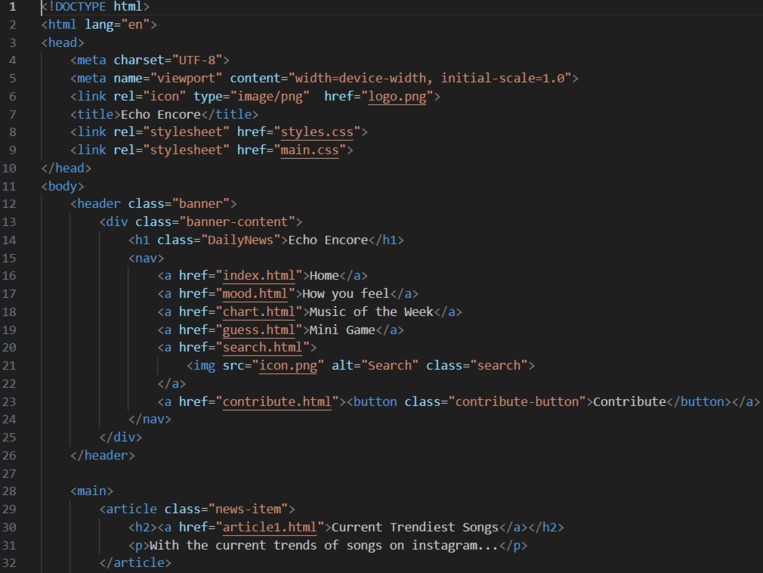Open the guess.html href path
Image resolution: width=763 pixels, height=573 pixels.
point(259,330)
